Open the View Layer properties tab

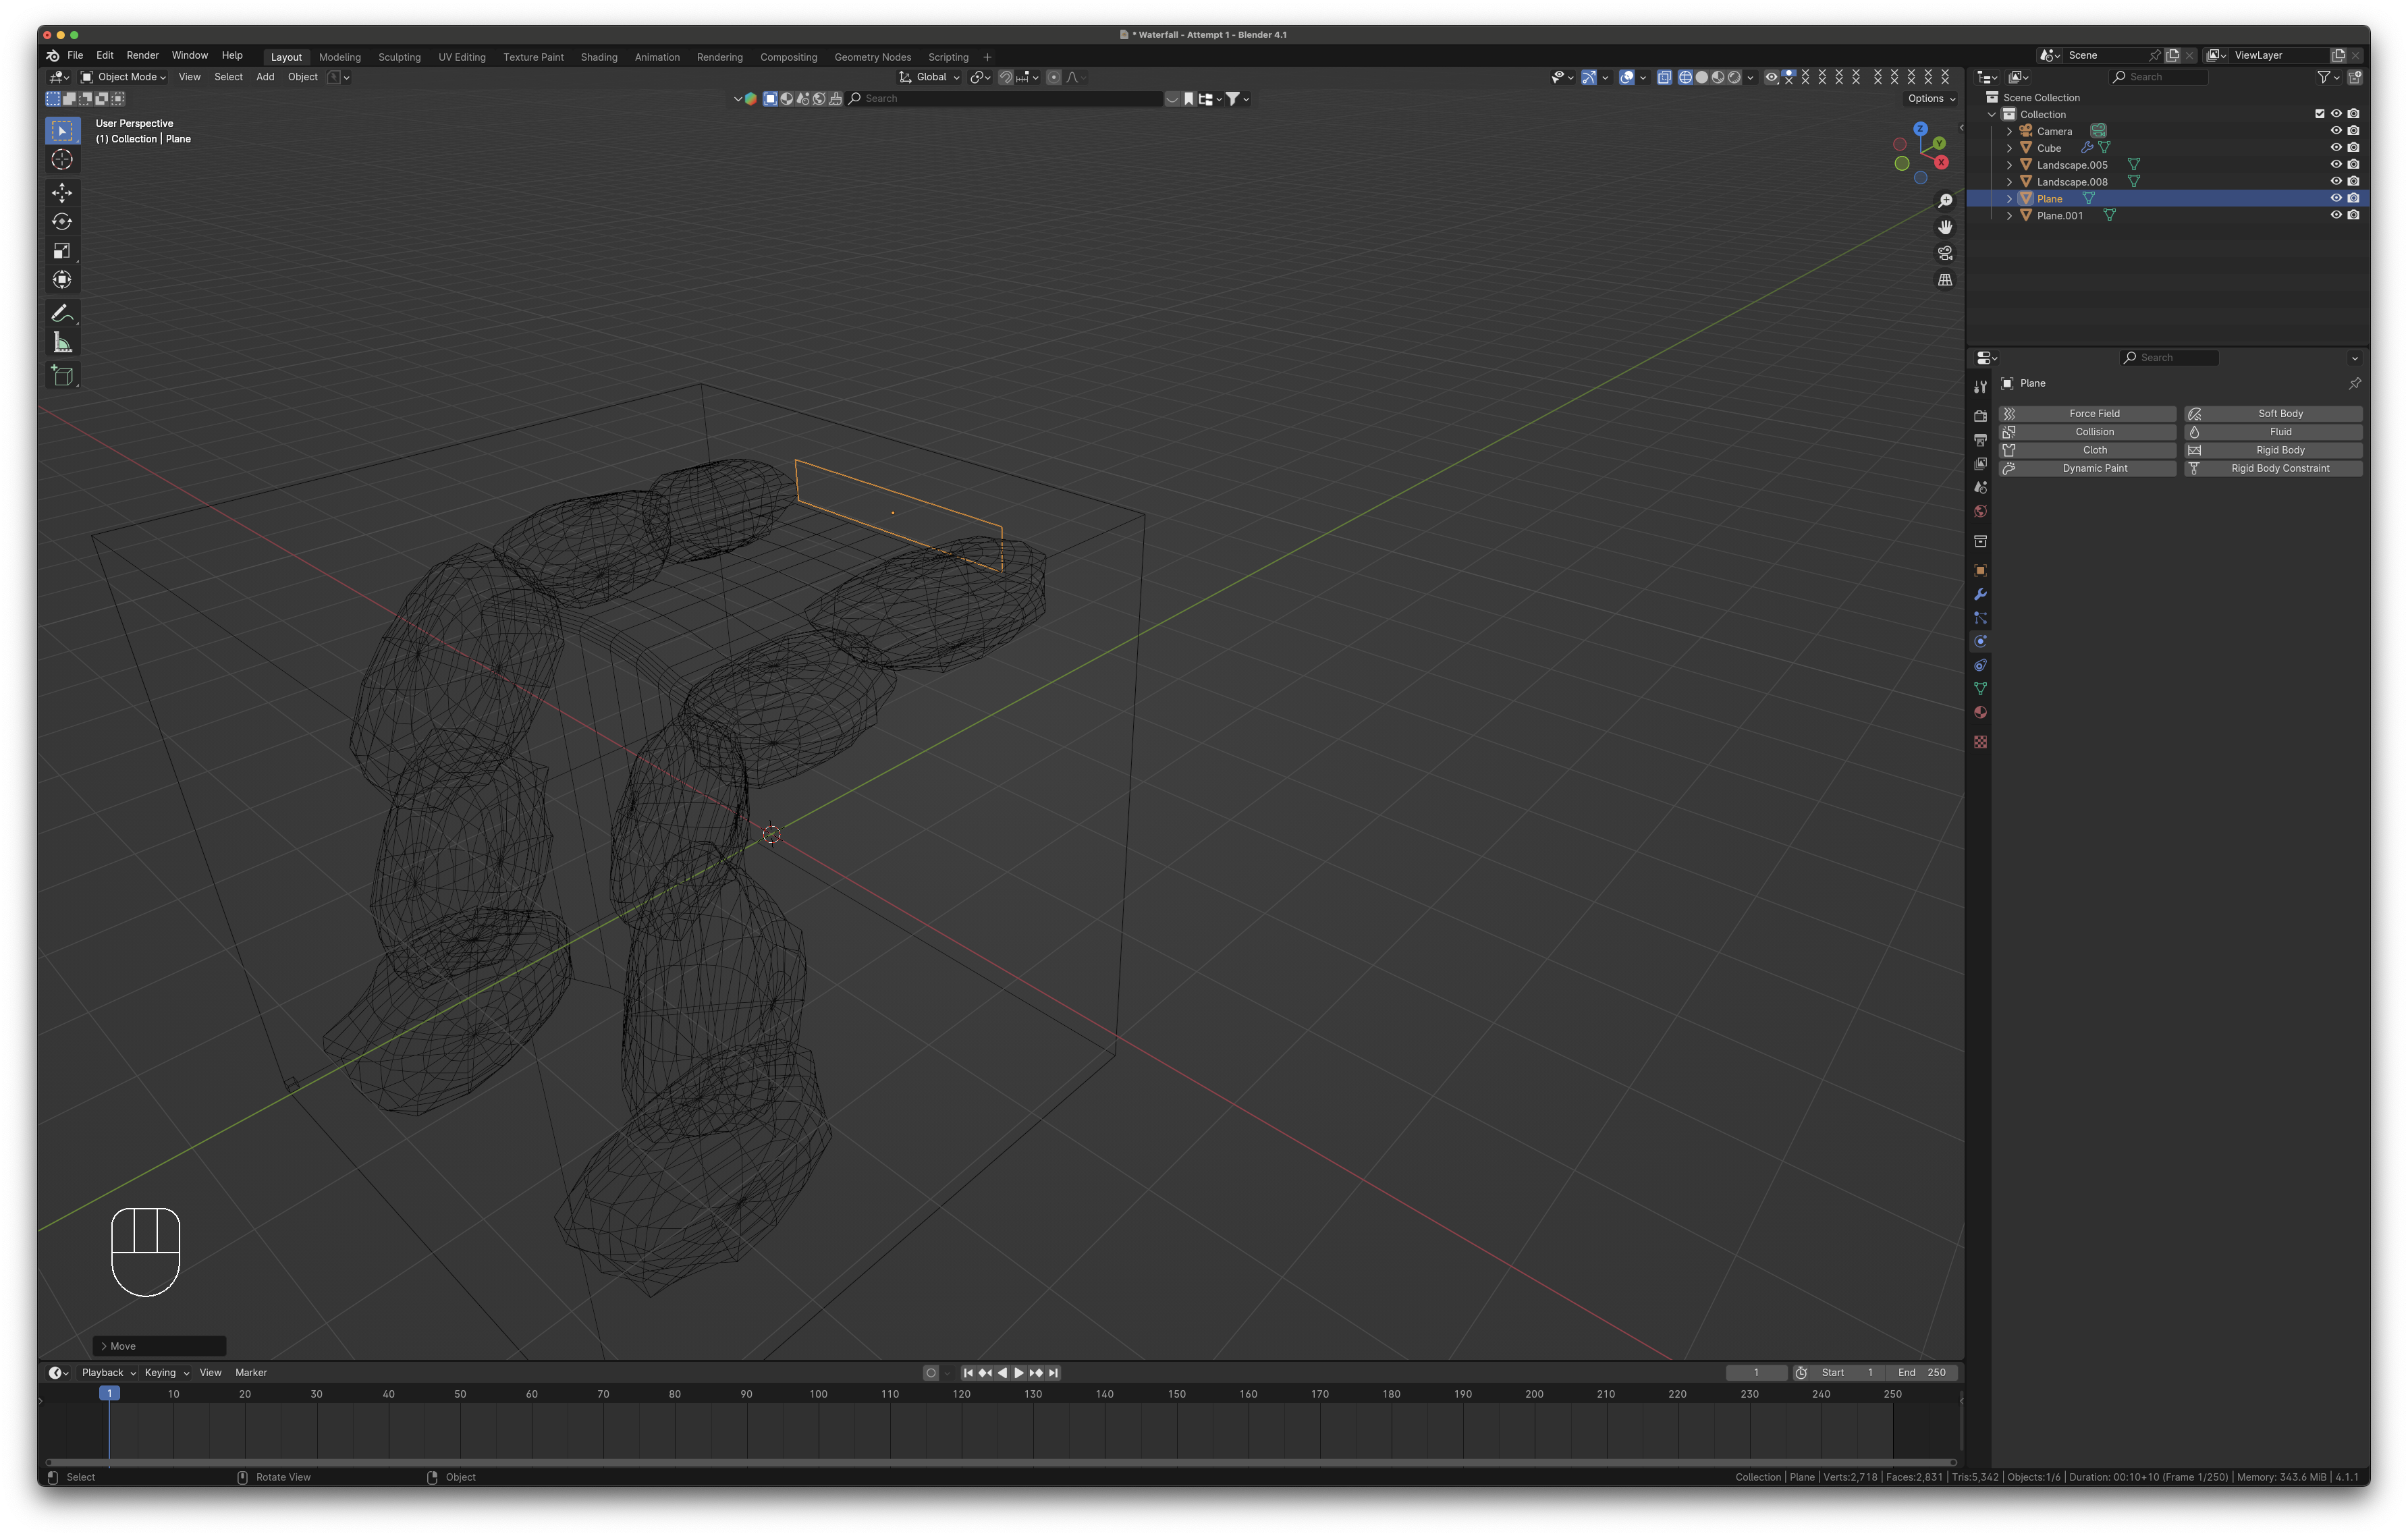pos(1980,464)
